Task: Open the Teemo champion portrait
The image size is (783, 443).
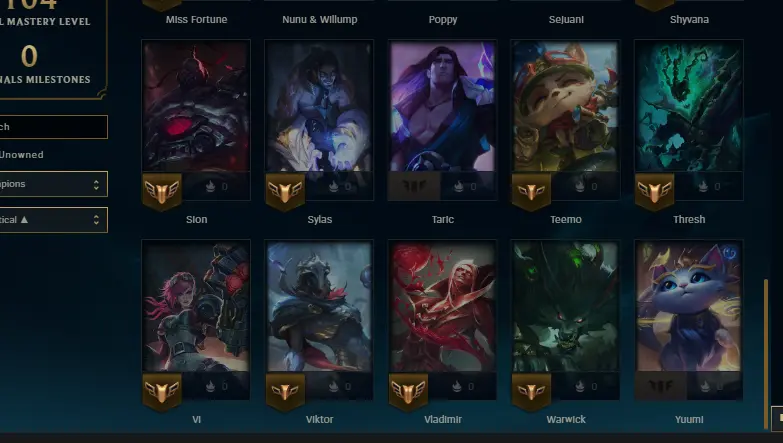Action: pyautogui.click(x=565, y=106)
